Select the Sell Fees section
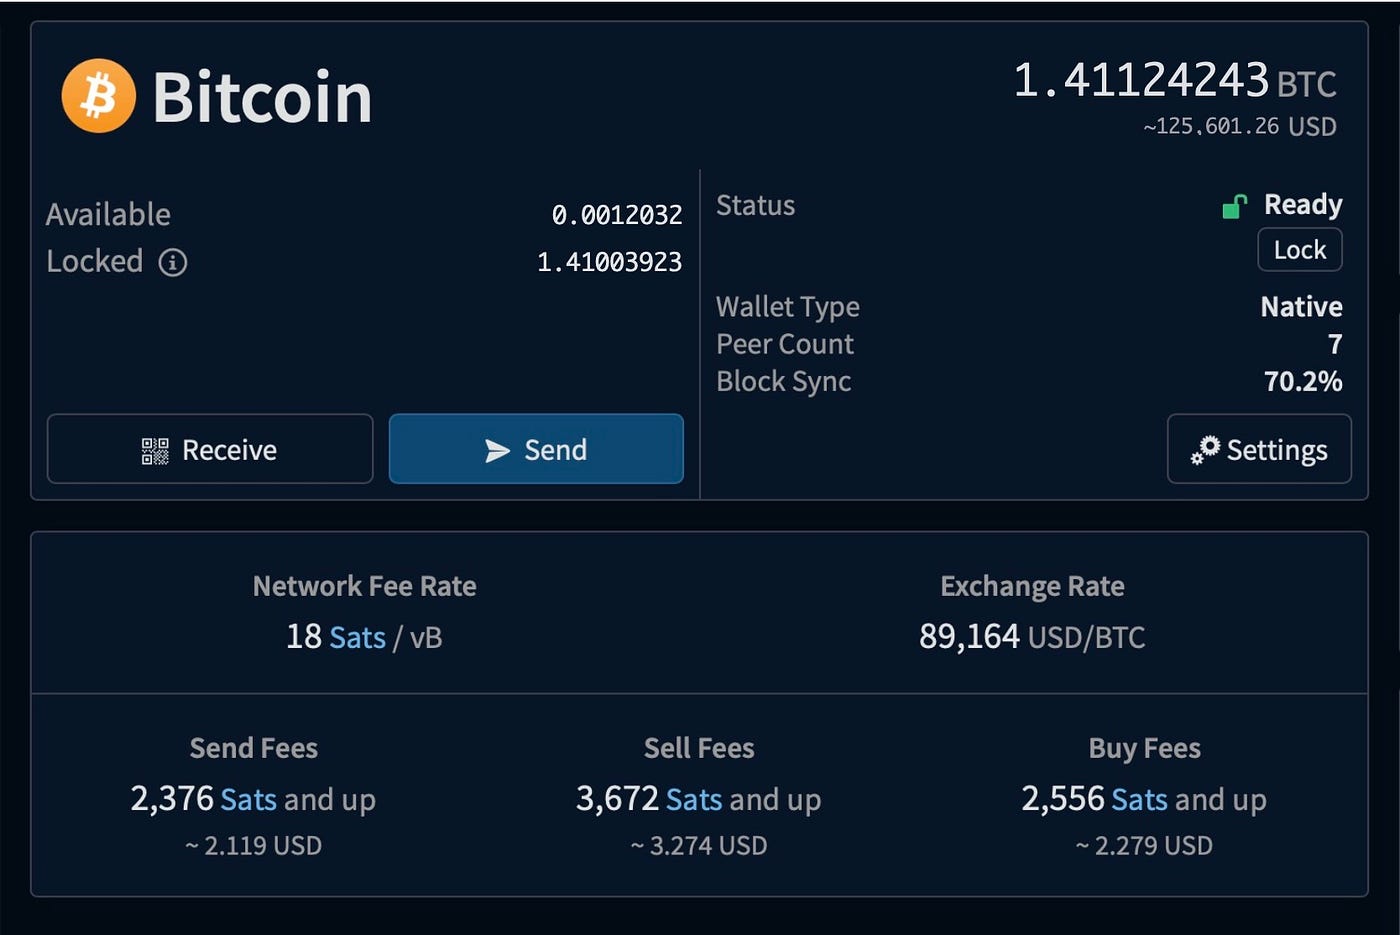The image size is (1400, 935). pos(699,748)
